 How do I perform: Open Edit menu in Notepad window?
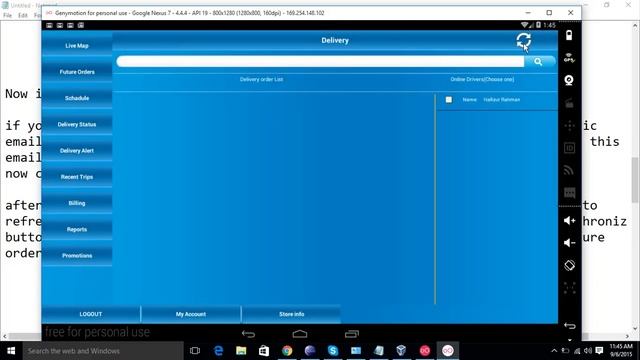tap(22, 16)
